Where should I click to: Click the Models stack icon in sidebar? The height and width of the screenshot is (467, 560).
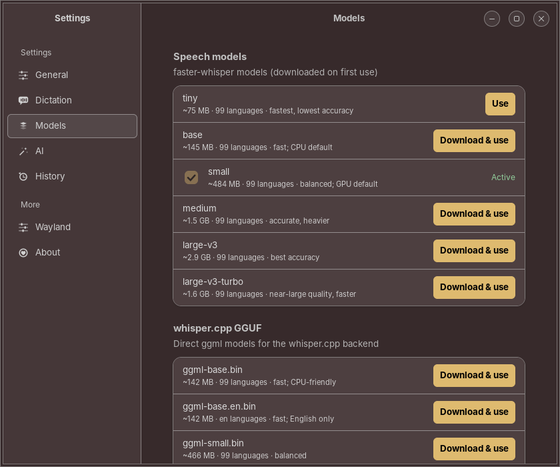23,126
